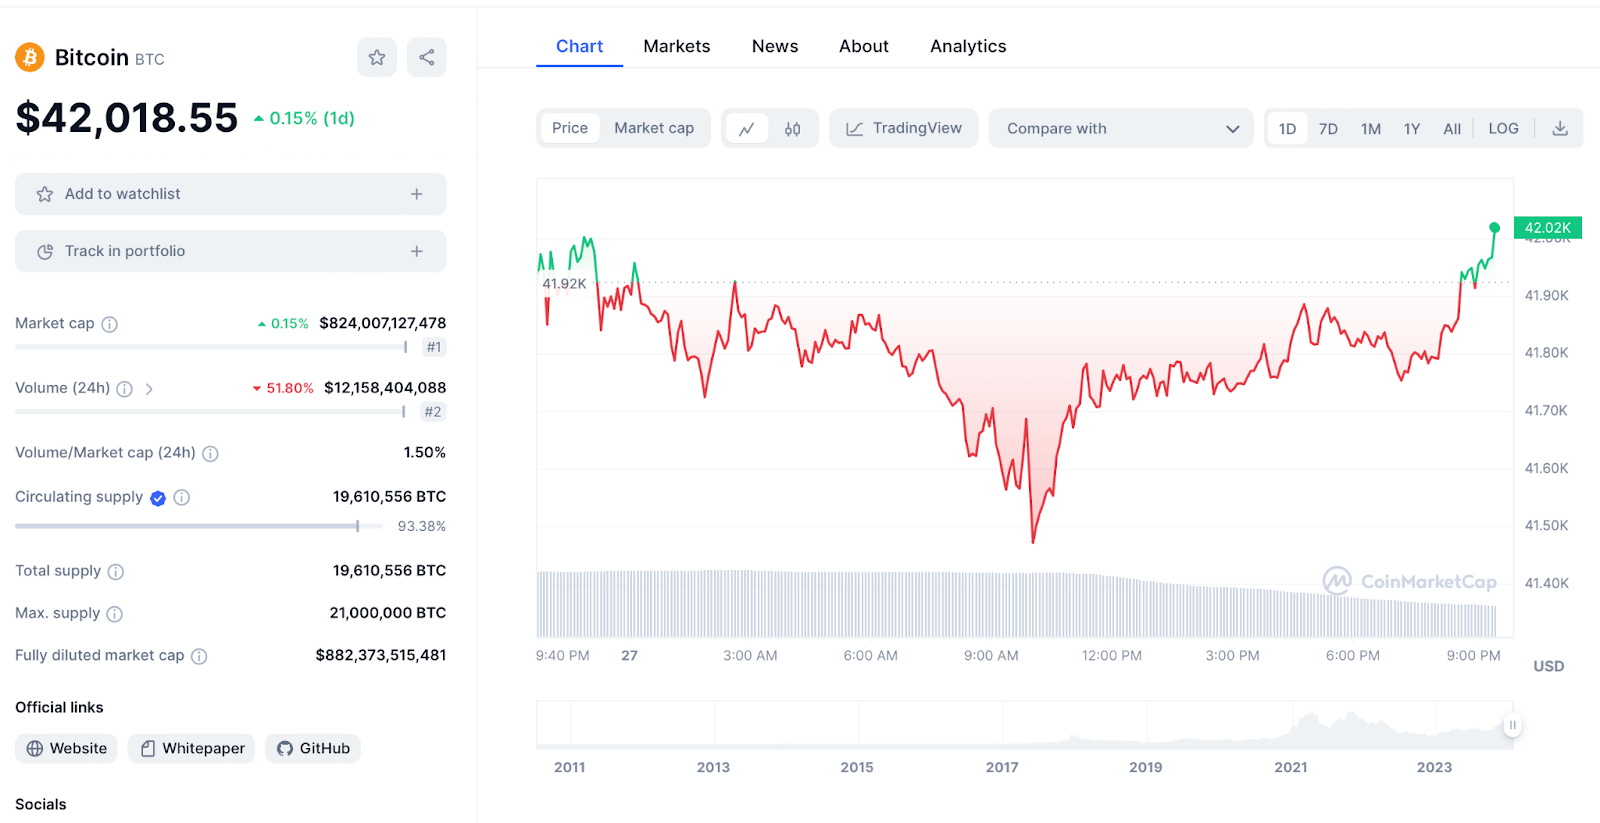Viewport: 1600px width, 823px height.
Task: Toggle LOG scale on chart
Action: tap(1503, 129)
